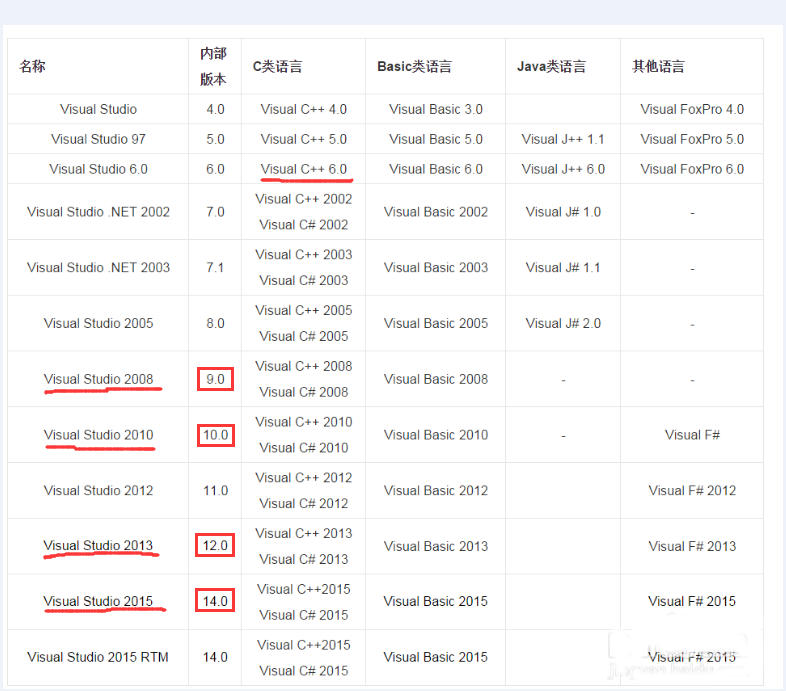Click the Visual J++ 1.1 cell
786x691 pixels.
pyautogui.click(x=563, y=139)
